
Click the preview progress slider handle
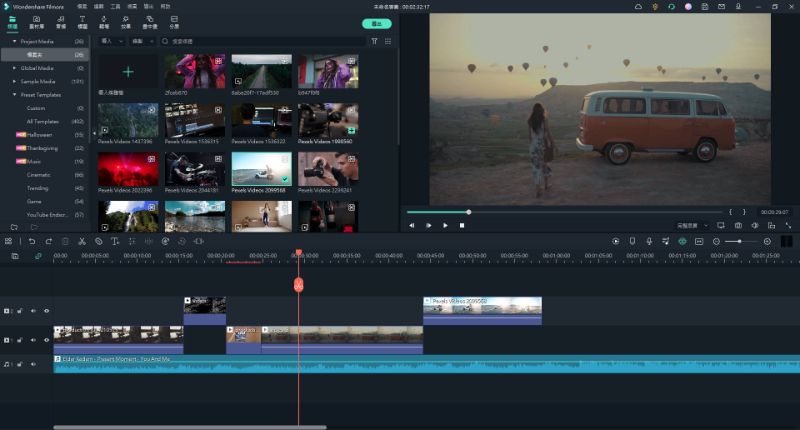(468, 212)
